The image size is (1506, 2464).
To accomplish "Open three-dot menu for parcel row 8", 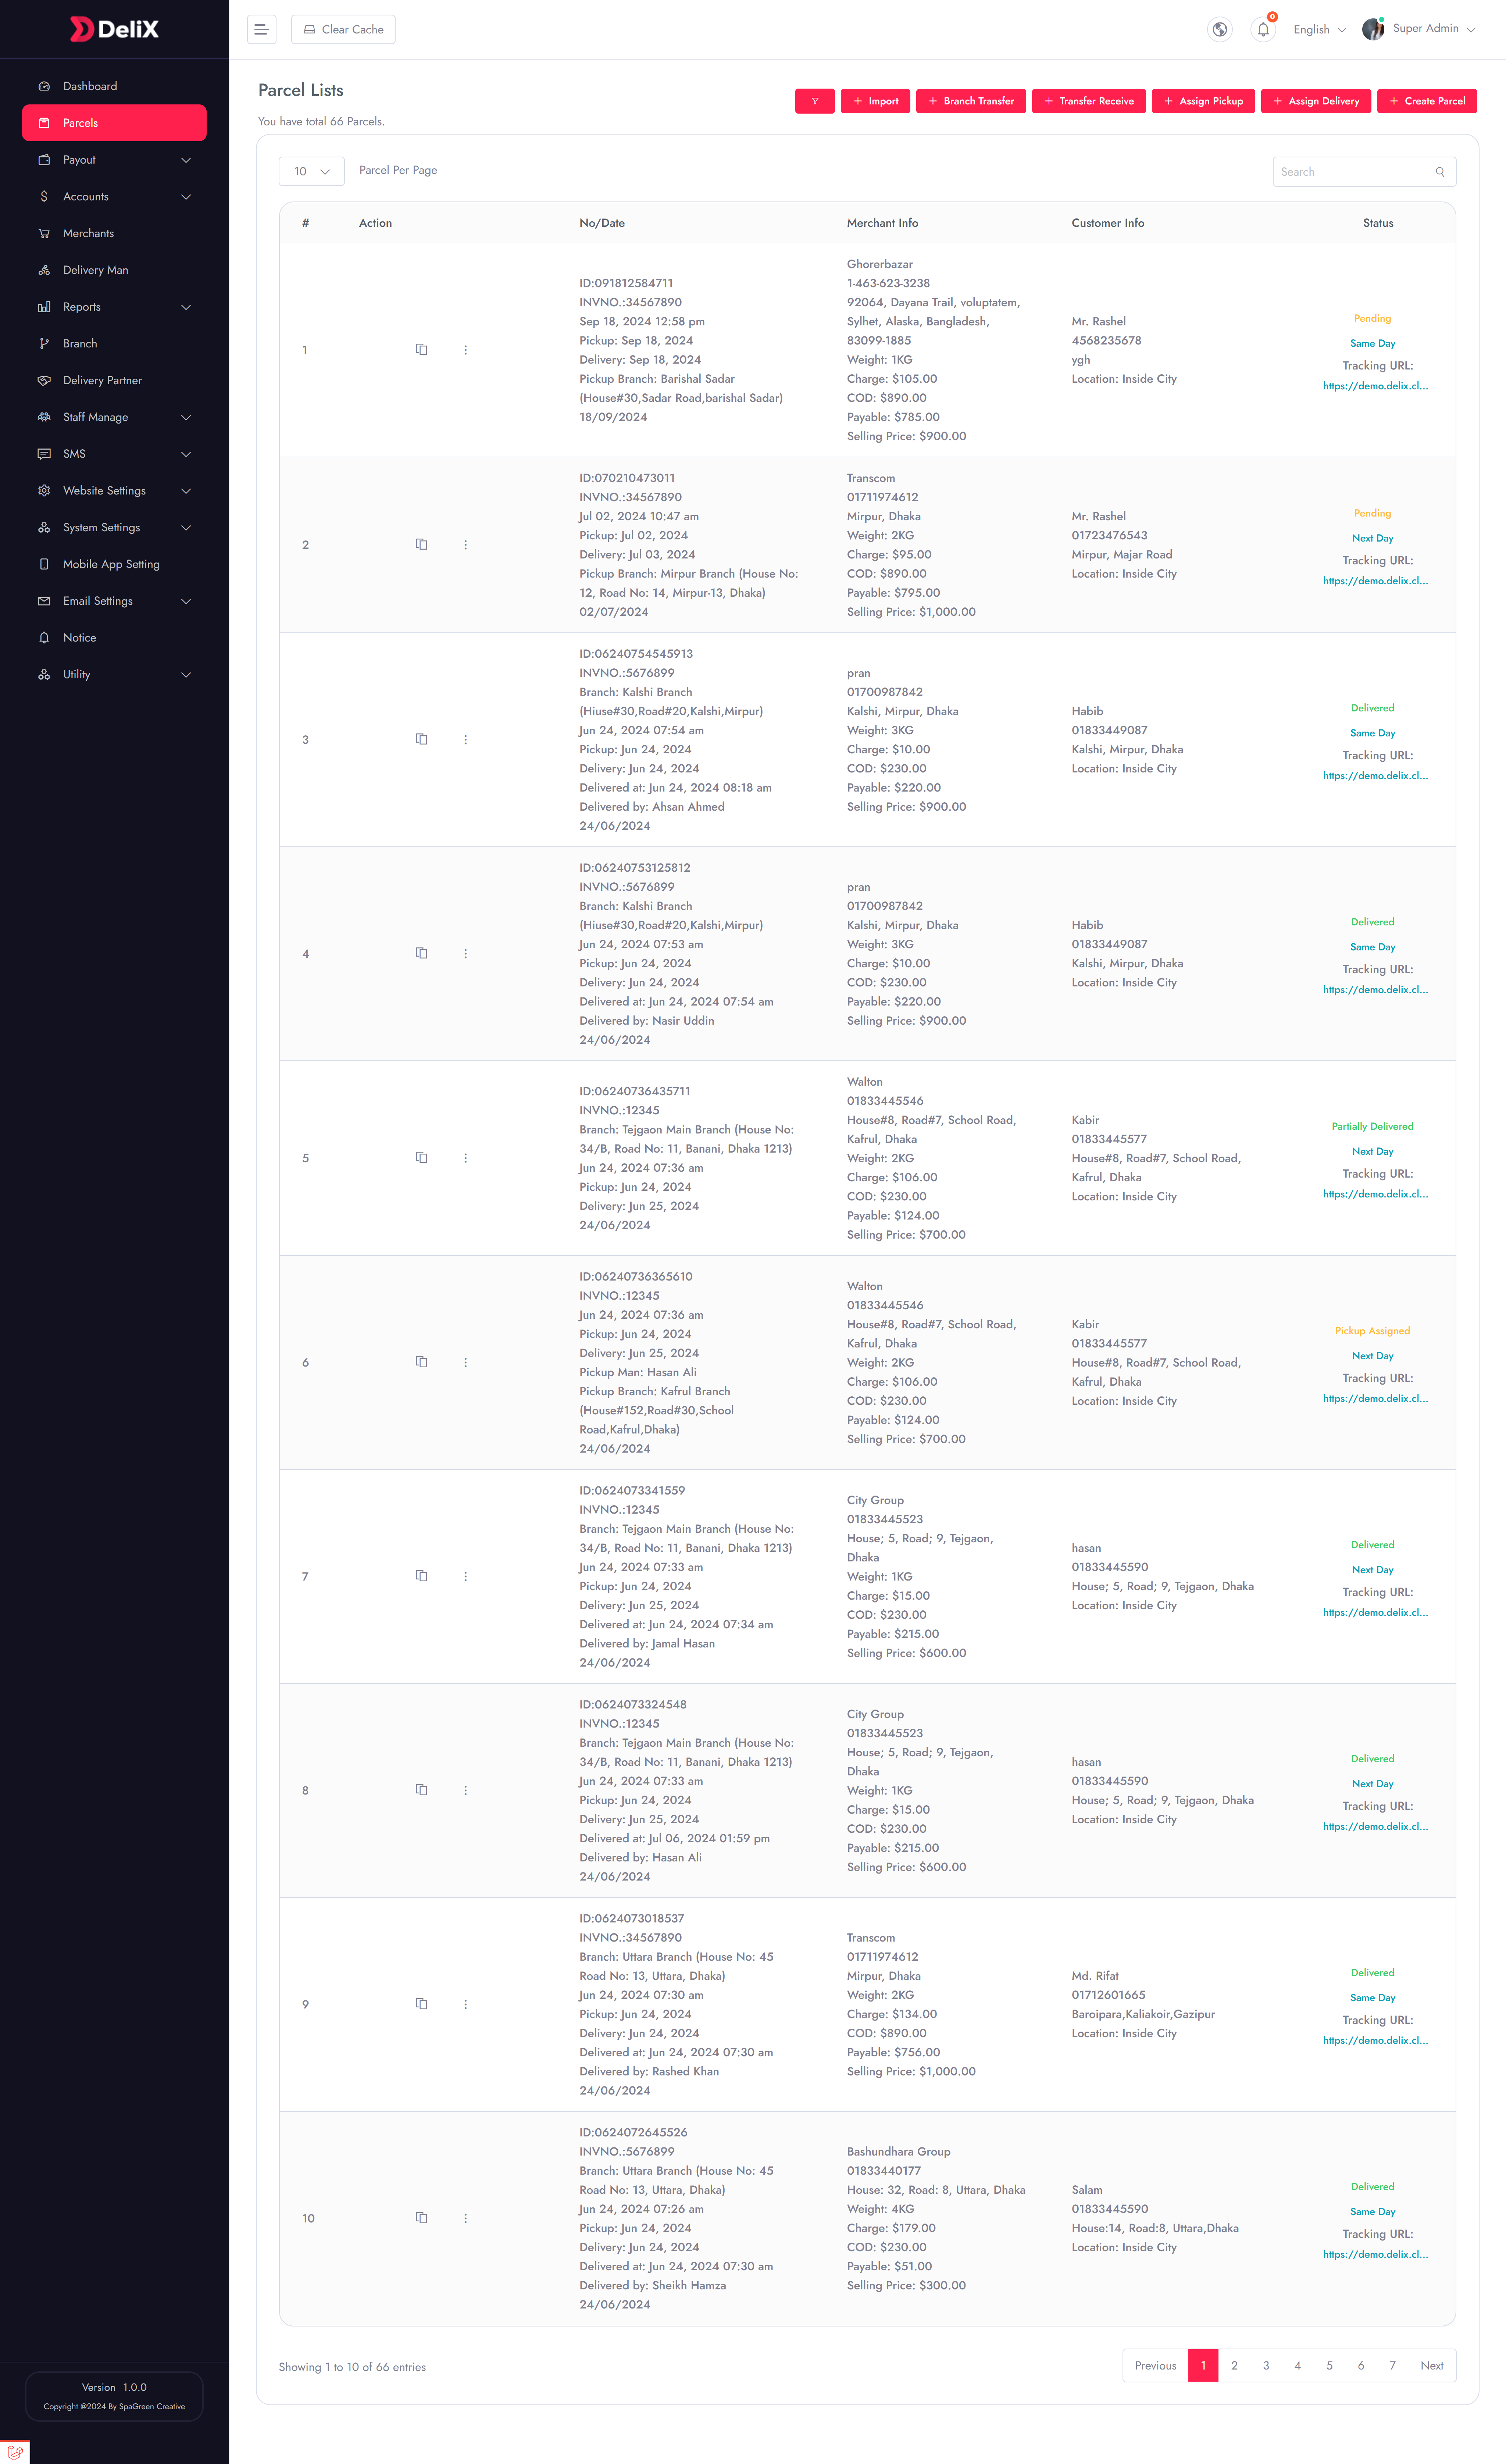I will pyautogui.click(x=465, y=1790).
